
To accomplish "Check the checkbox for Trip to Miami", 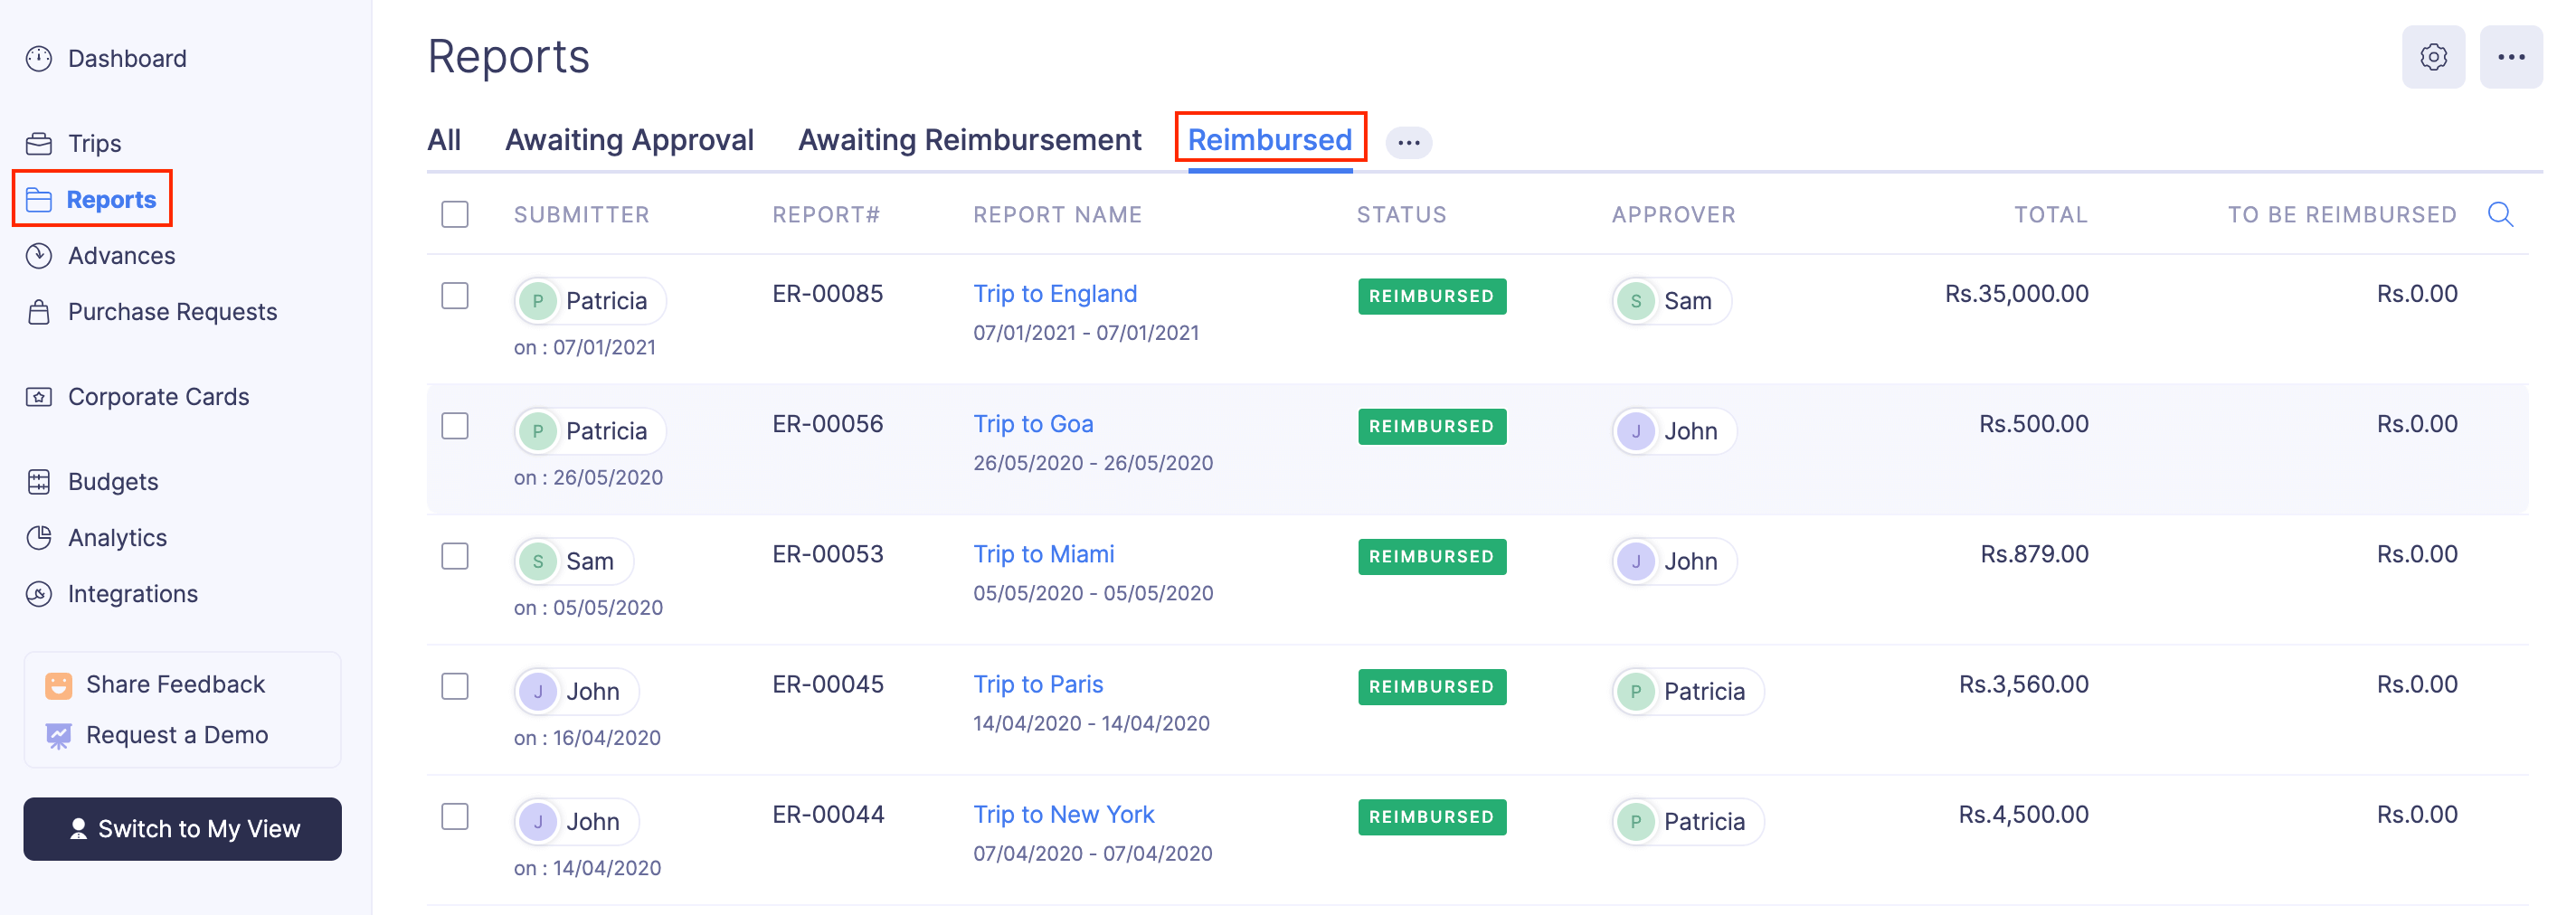I will click(x=455, y=557).
